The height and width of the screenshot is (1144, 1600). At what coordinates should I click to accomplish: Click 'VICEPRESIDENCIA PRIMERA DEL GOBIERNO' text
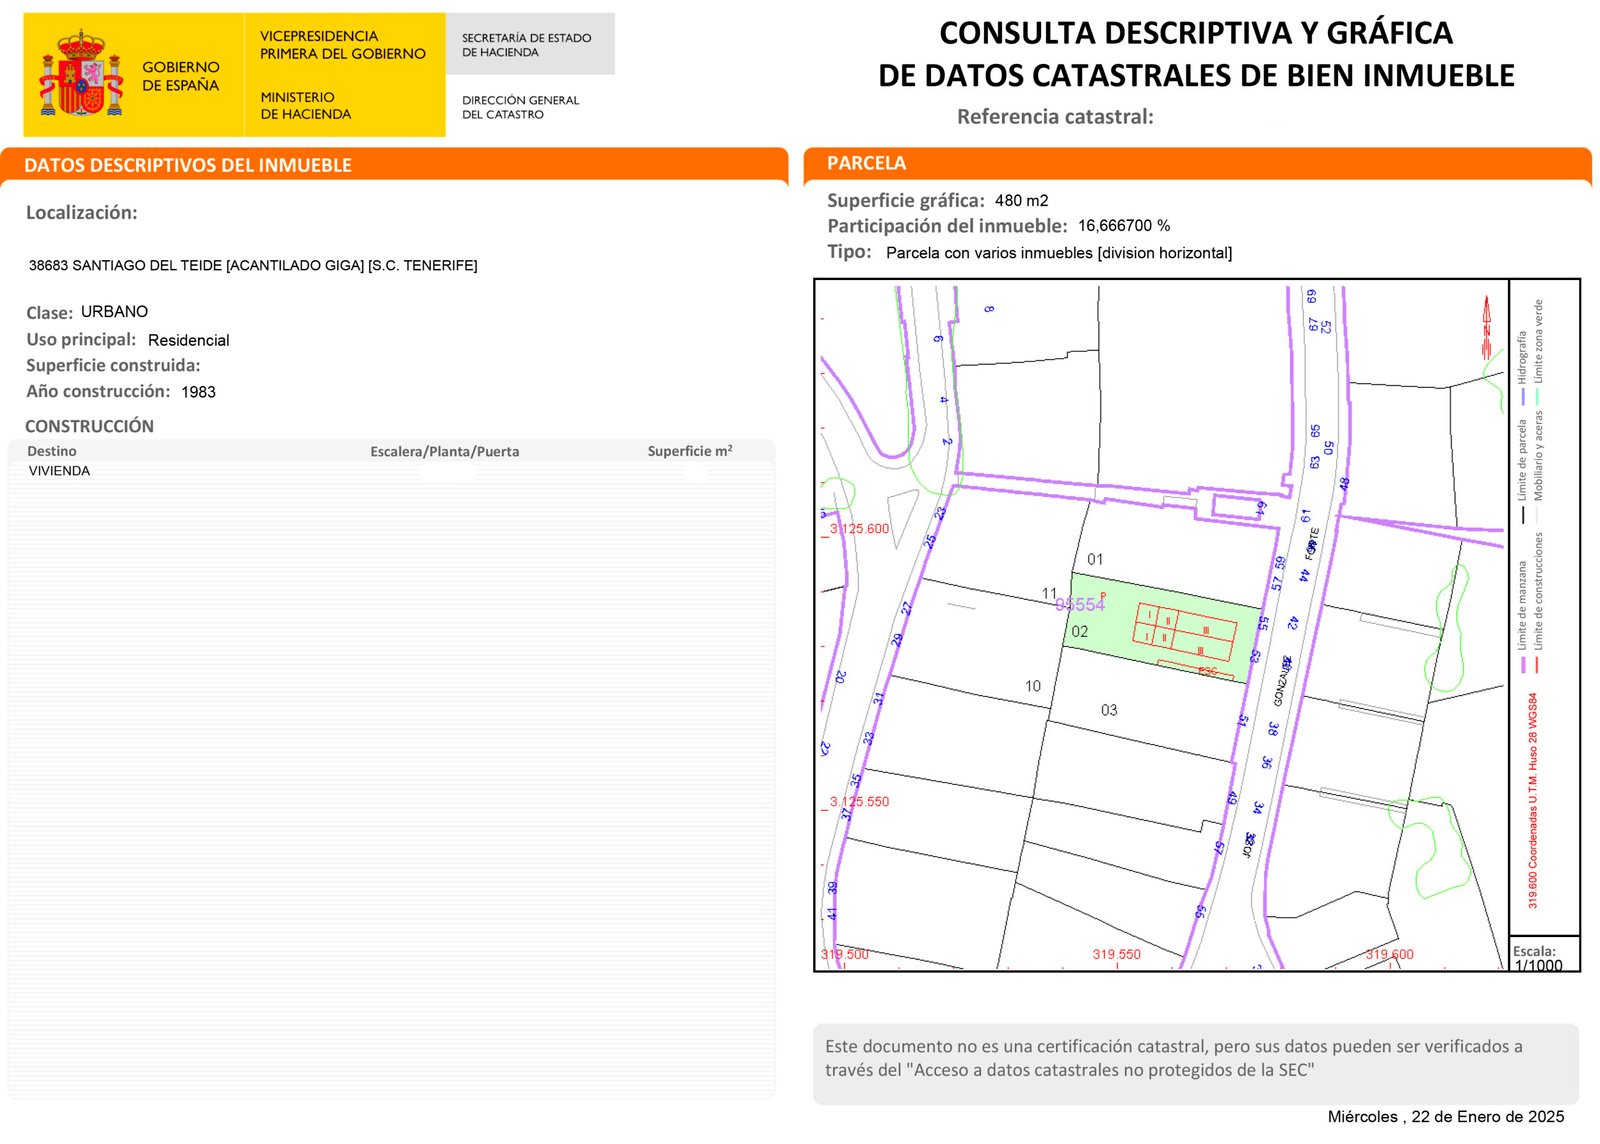(343, 45)
